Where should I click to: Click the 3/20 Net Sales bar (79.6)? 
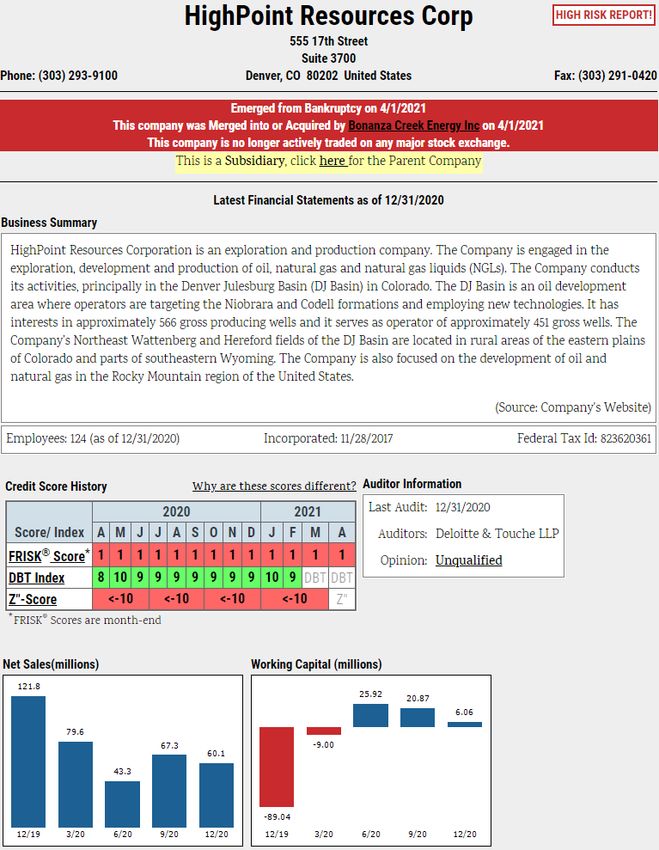pos(75,784)
